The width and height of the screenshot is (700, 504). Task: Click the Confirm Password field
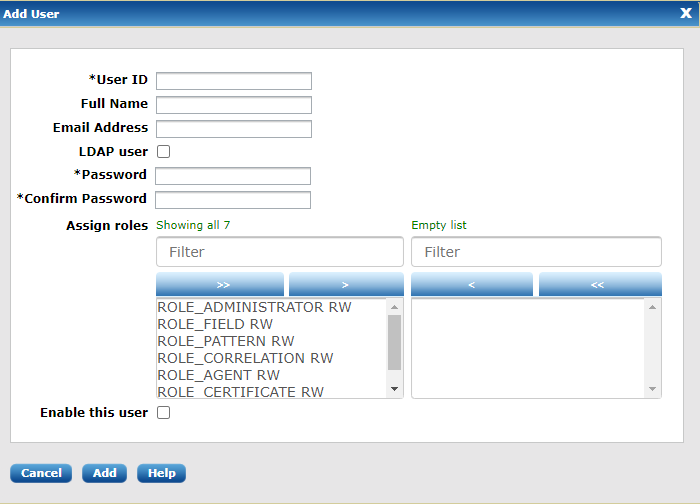pos(233,200)
